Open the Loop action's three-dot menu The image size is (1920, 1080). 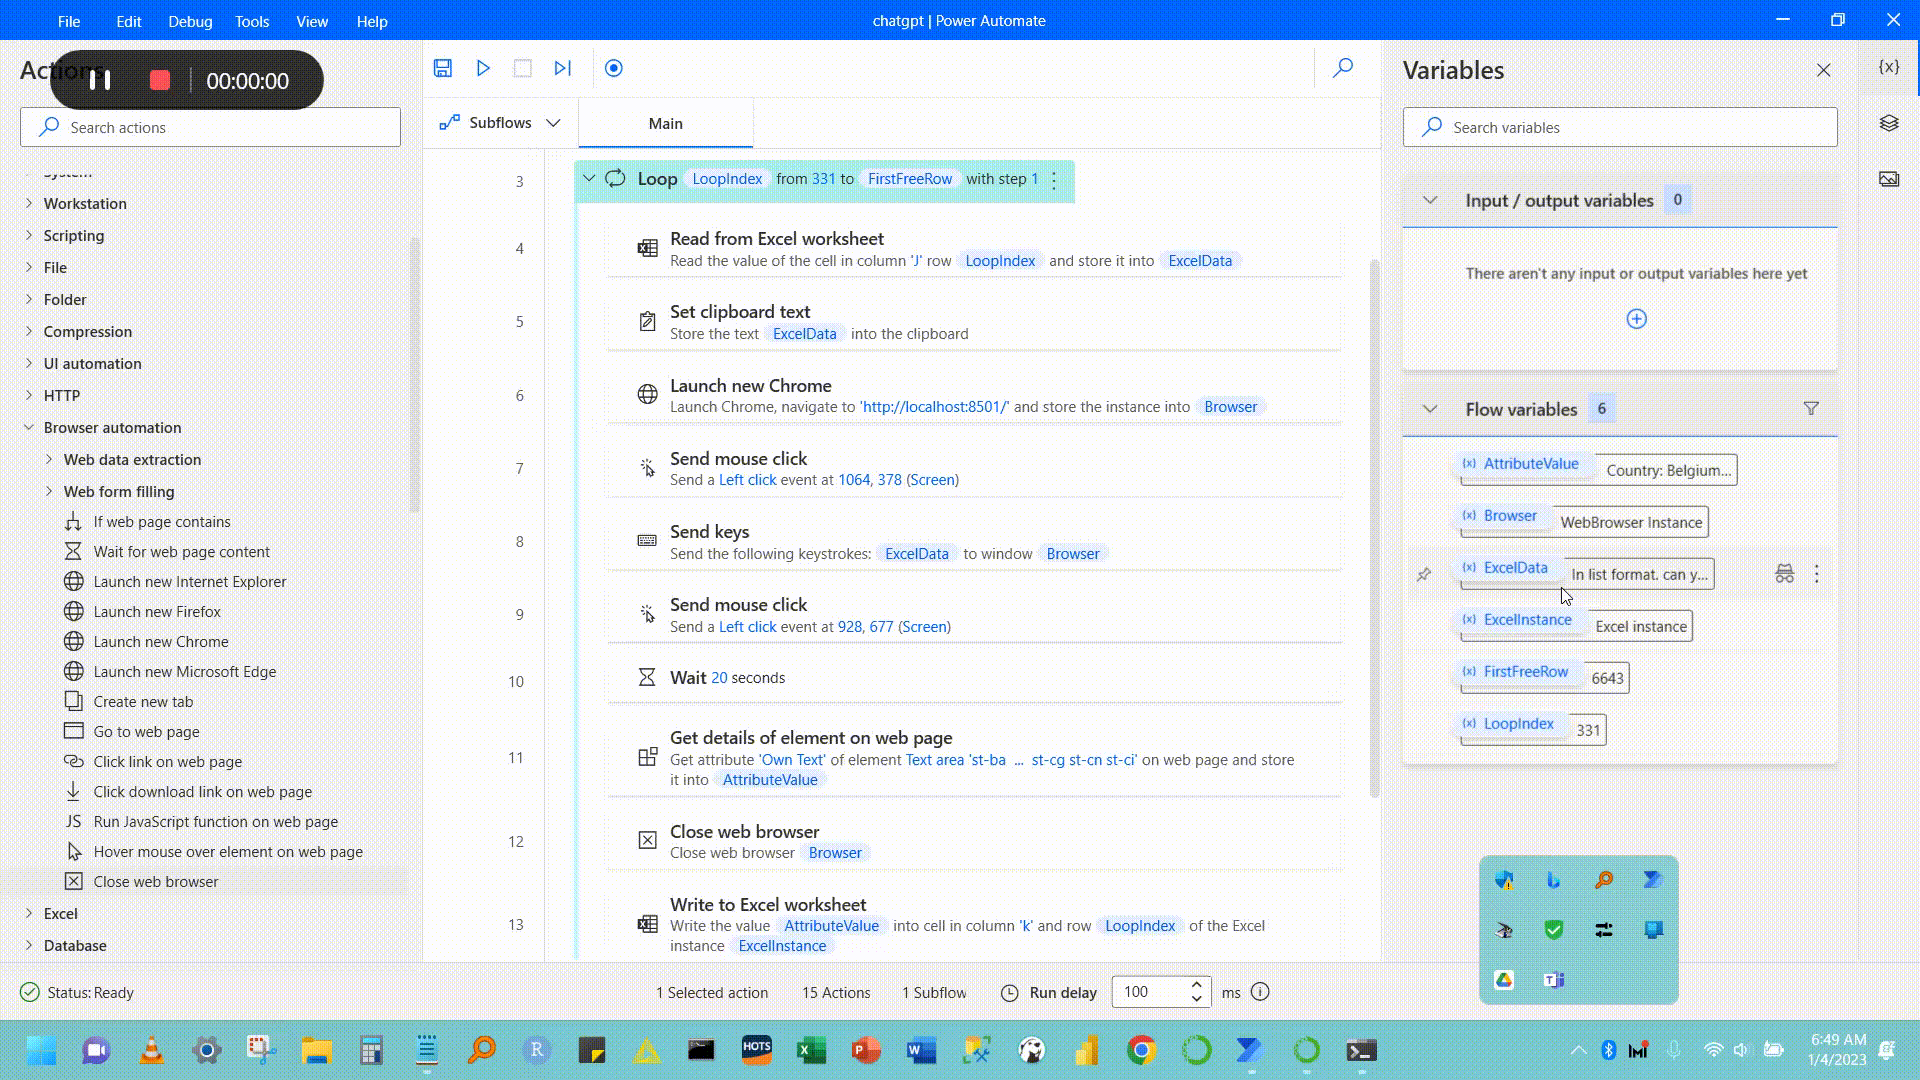(x=1054, y=179)
